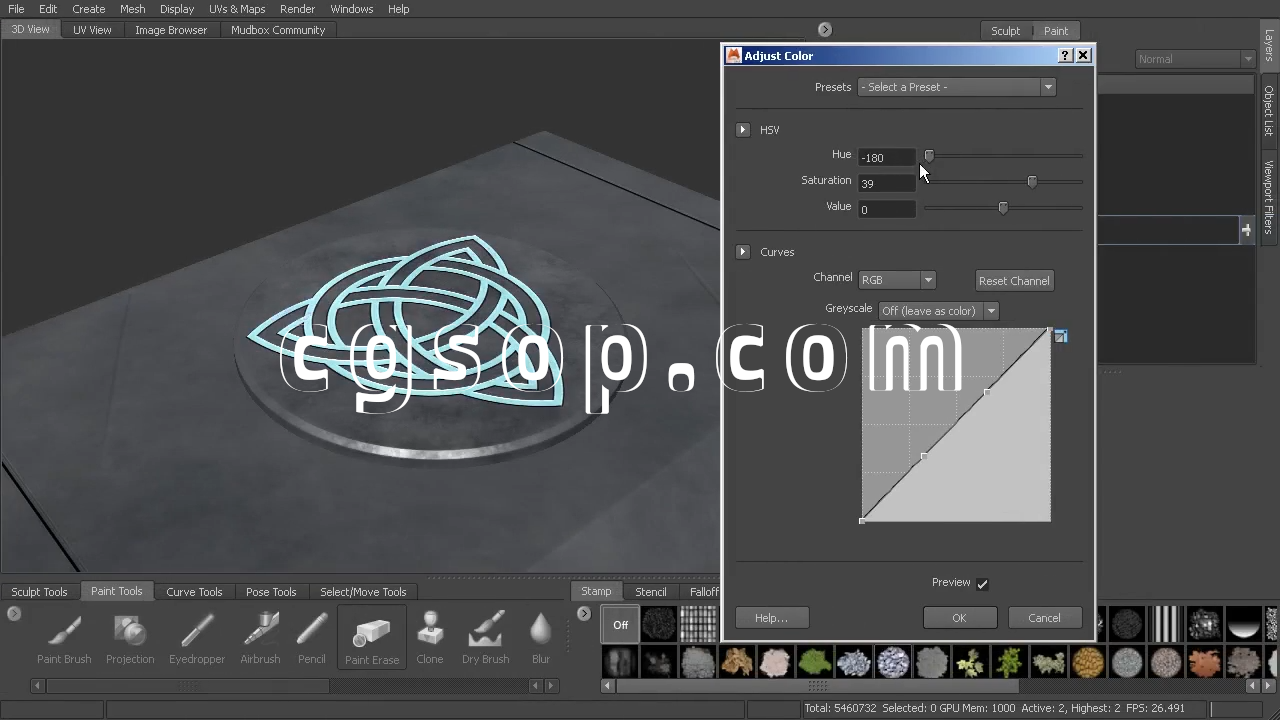Switch to the Sculpt mode button
The height and width of the screenshot is (720, 1280).
[1005, 31]
